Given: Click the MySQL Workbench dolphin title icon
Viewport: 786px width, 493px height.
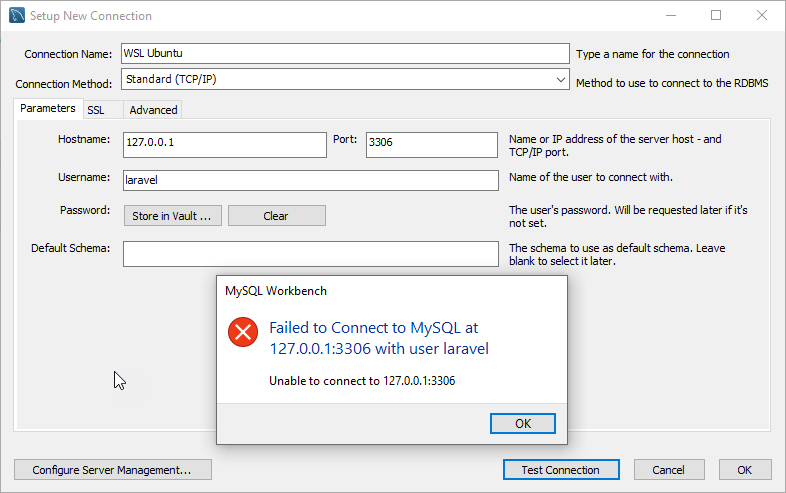Looking at the screenshot, I should click(x=16, y=16).
